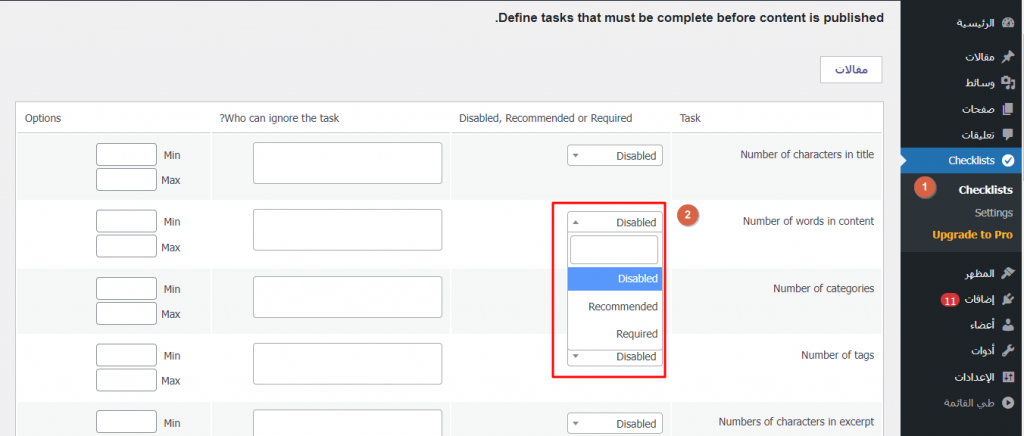Collapse the sidebar menu arrow icon
The width and height of the screenshot is (1024, 436).
pyautogui.click(x=1007, y=403)
